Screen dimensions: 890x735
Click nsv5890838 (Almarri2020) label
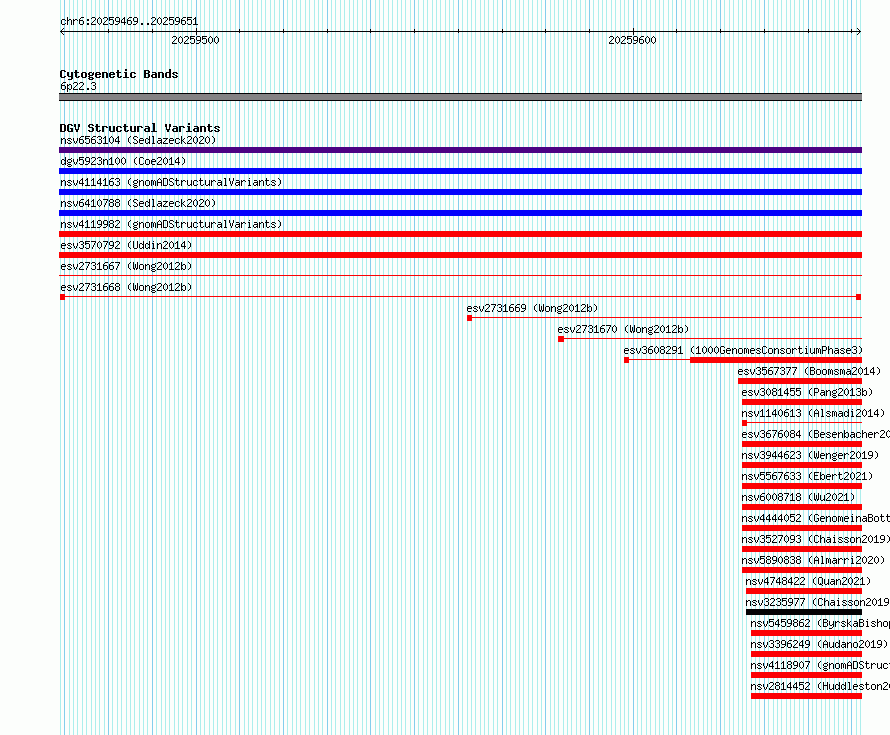point(813,560)
